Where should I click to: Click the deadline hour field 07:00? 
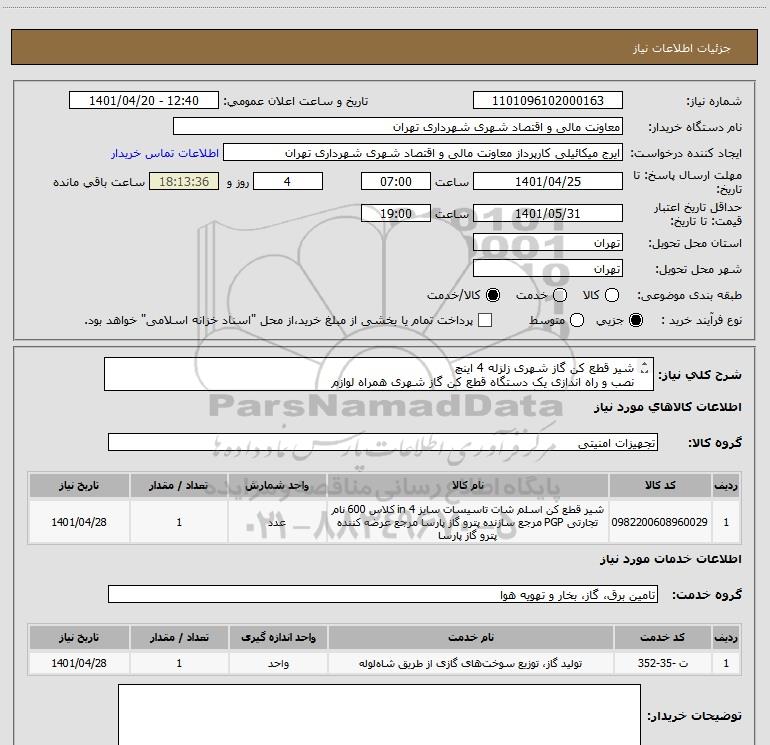pyautogui.click(x=396, y=181)
